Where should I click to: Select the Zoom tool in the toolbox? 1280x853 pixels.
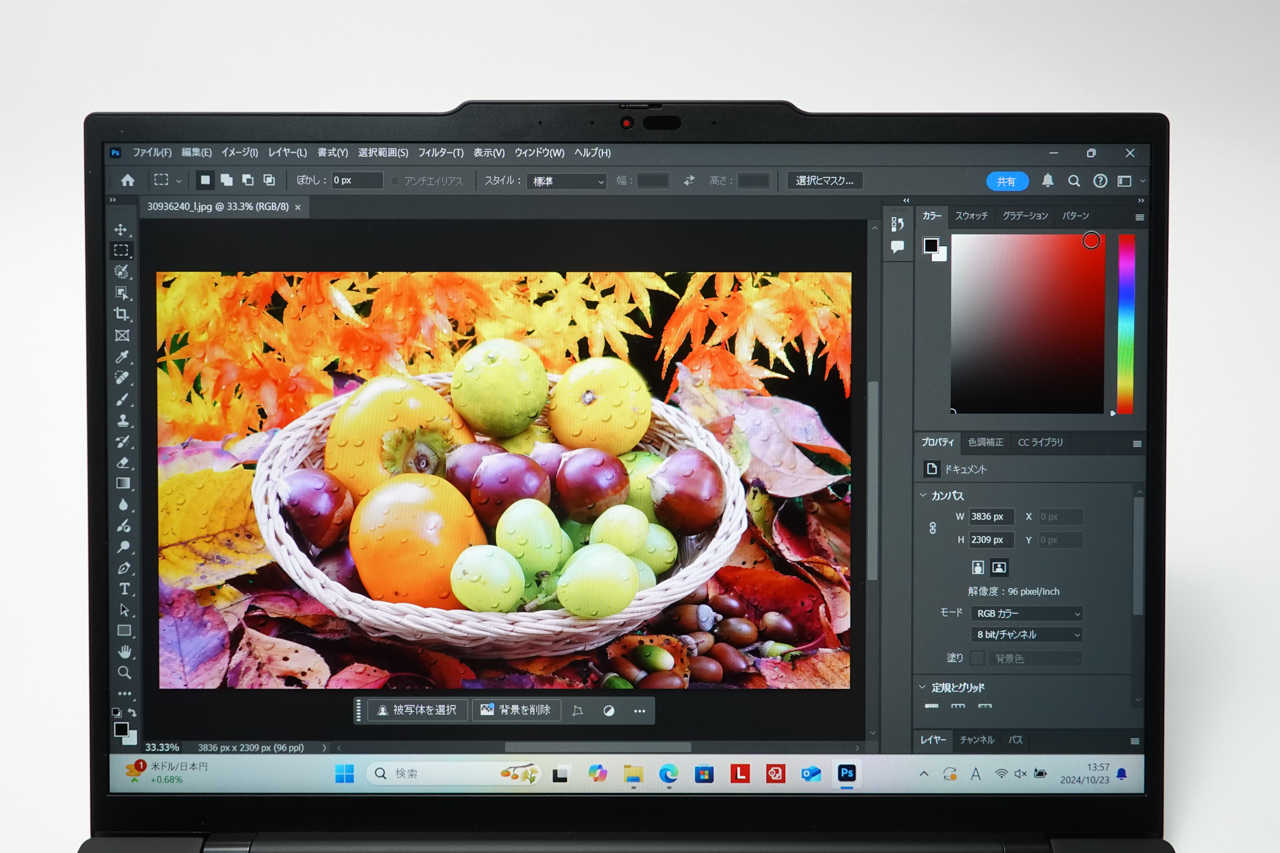(125, 673)
